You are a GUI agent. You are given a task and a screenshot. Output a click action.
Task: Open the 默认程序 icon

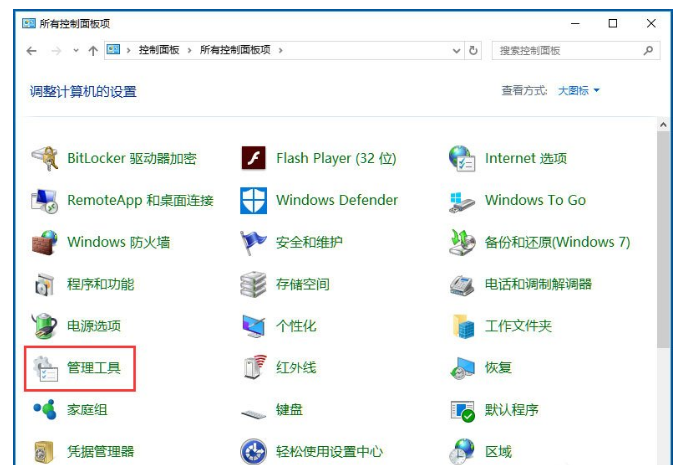pos(463,411)
